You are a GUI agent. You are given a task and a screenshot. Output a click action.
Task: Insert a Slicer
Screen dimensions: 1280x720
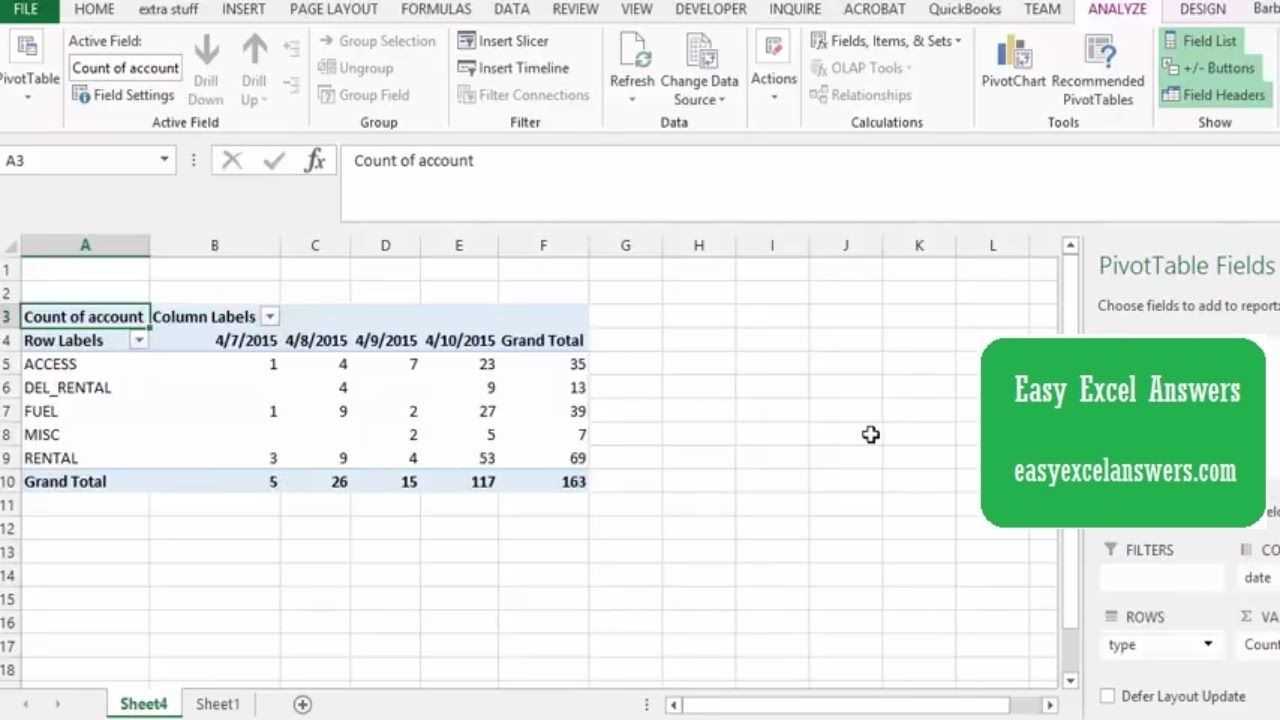coord(503,41)
